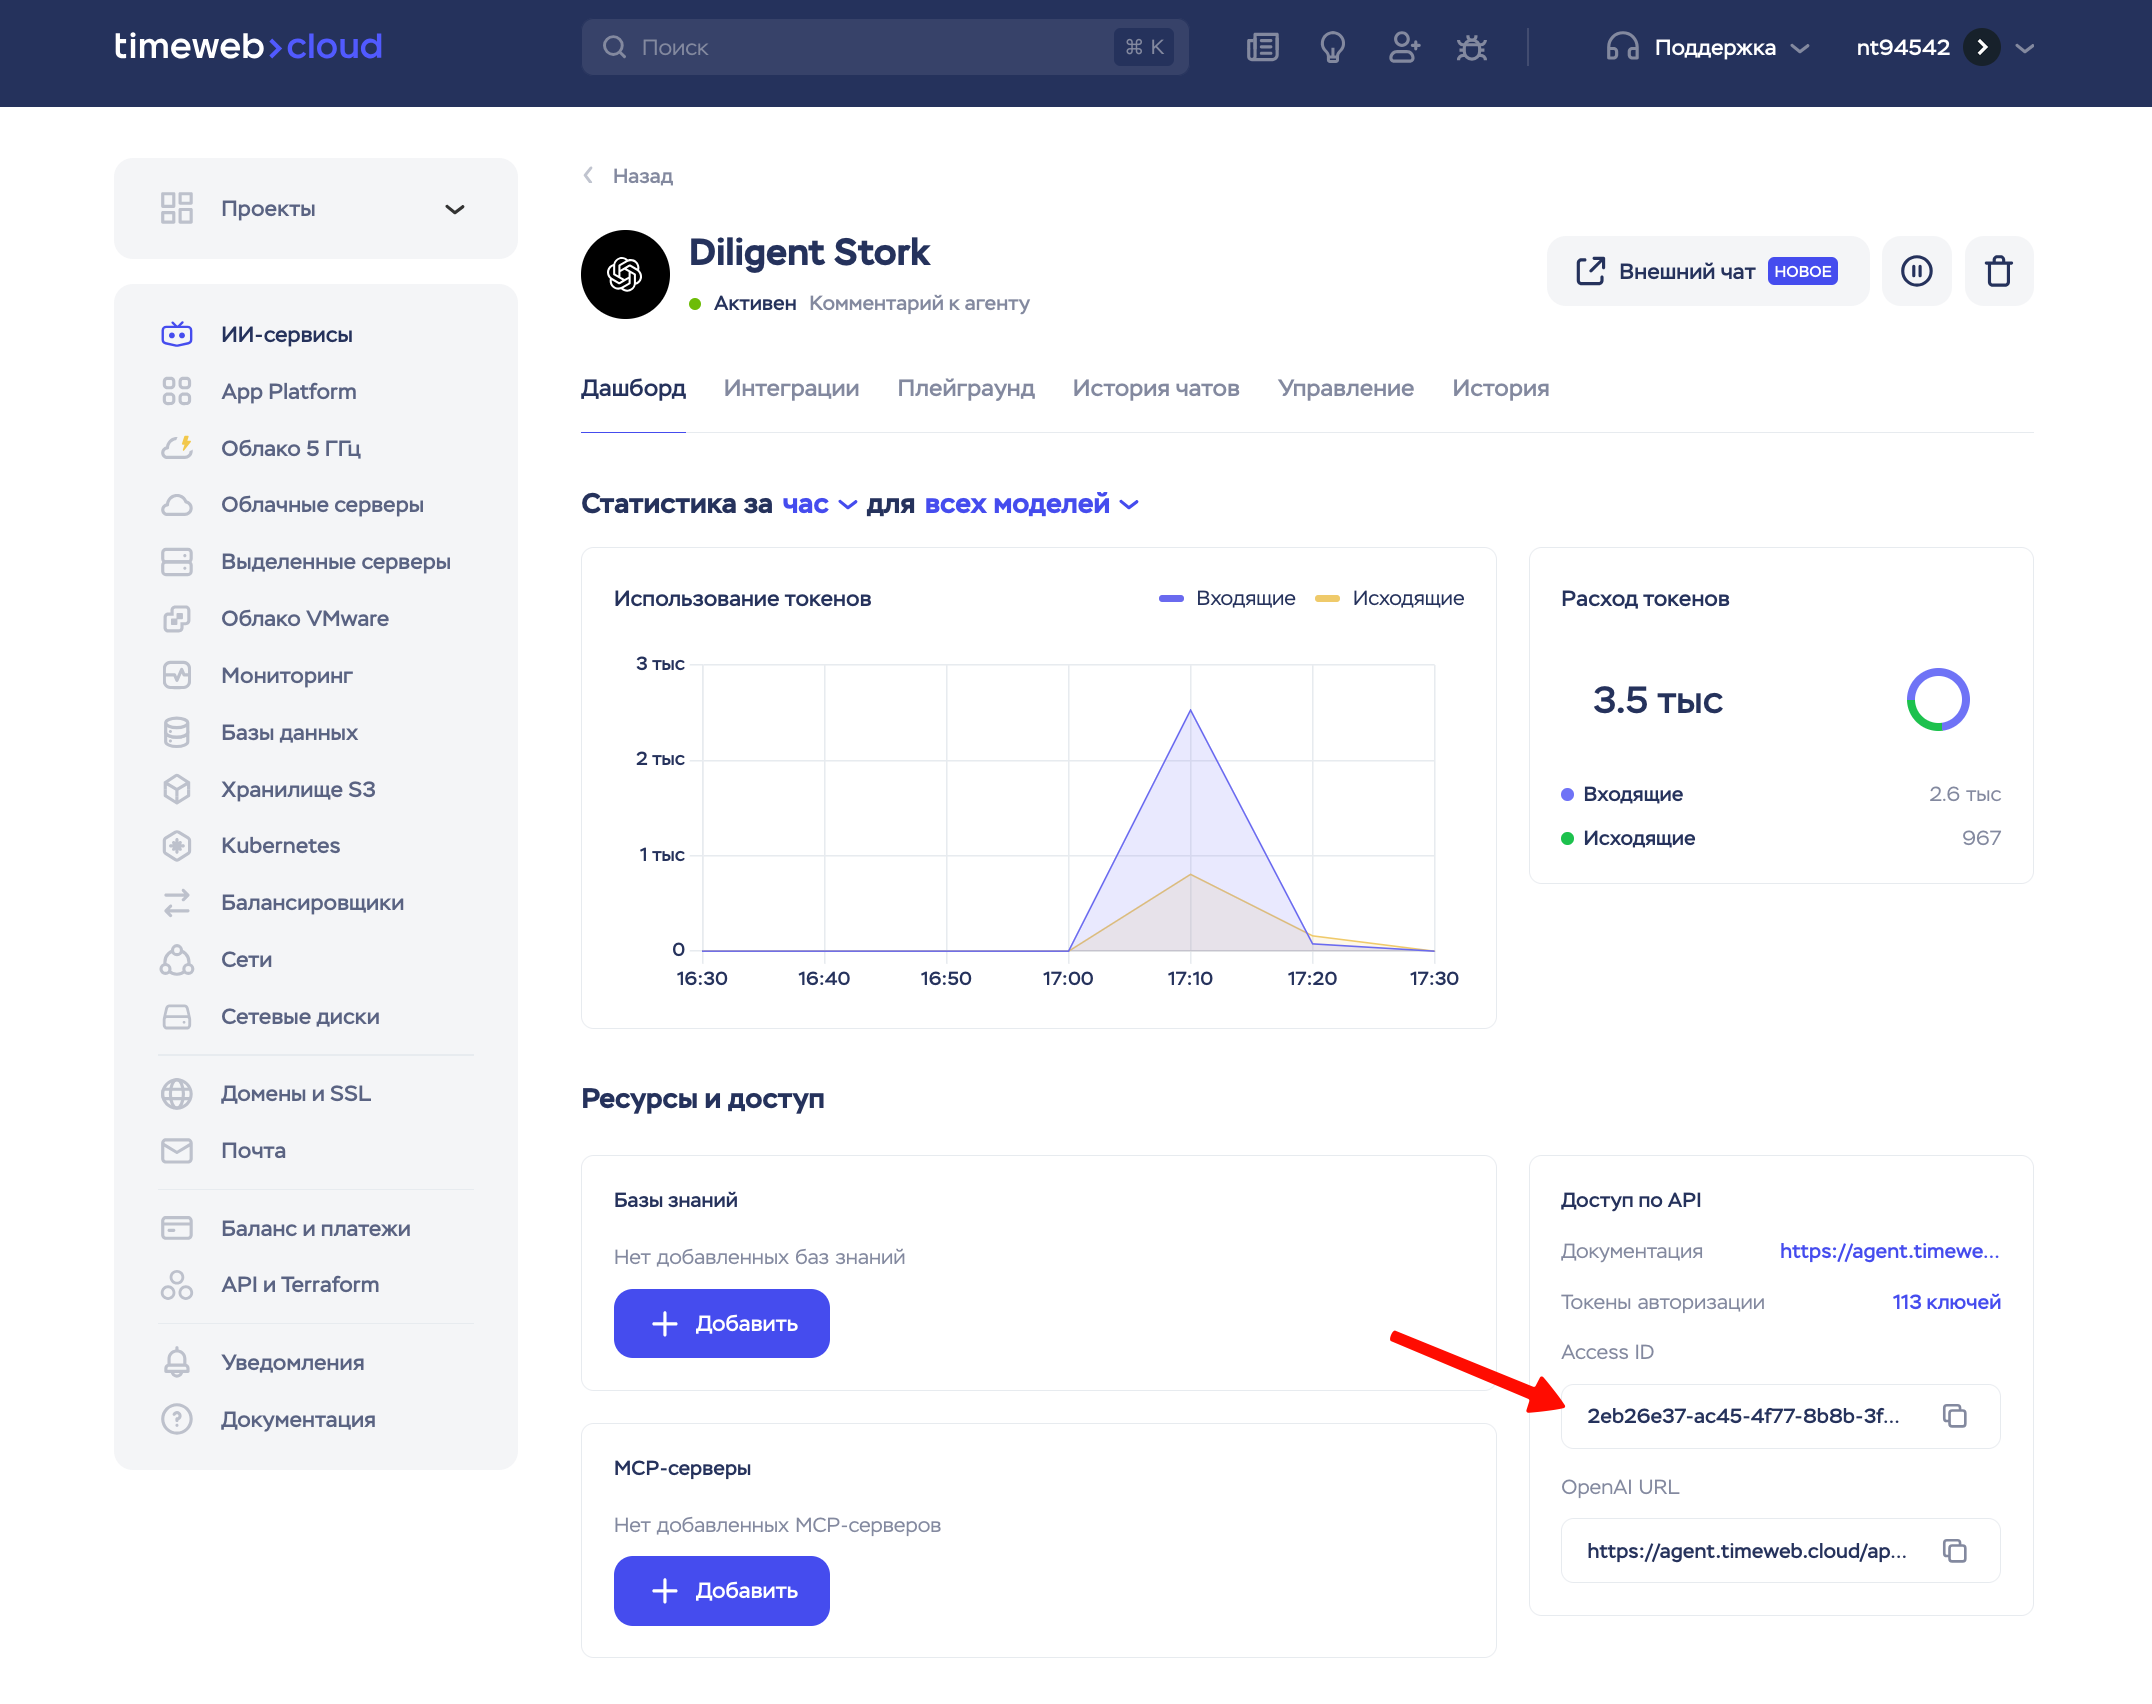Click the agent OpenAI logo avatar
This screenshot has width=2152, height=1704.
625,274
